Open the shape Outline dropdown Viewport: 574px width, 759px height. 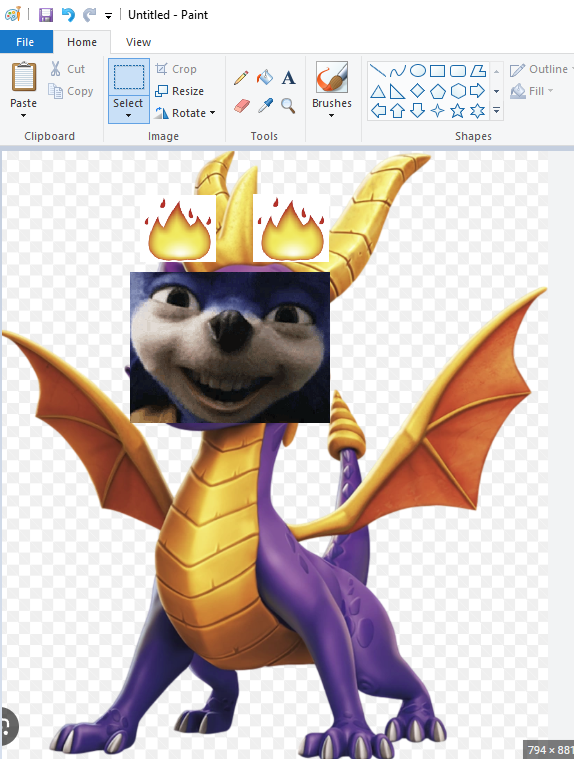click(541, 69)
